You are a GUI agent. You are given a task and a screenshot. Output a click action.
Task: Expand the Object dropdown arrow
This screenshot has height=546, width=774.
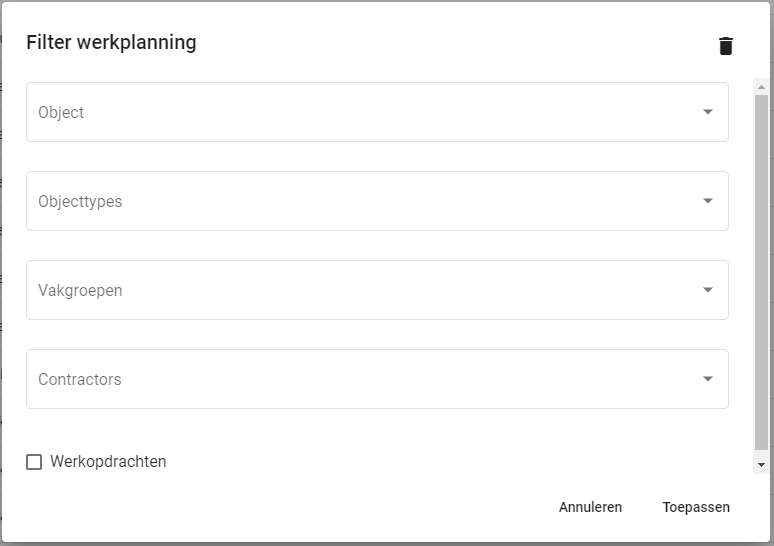708,112
